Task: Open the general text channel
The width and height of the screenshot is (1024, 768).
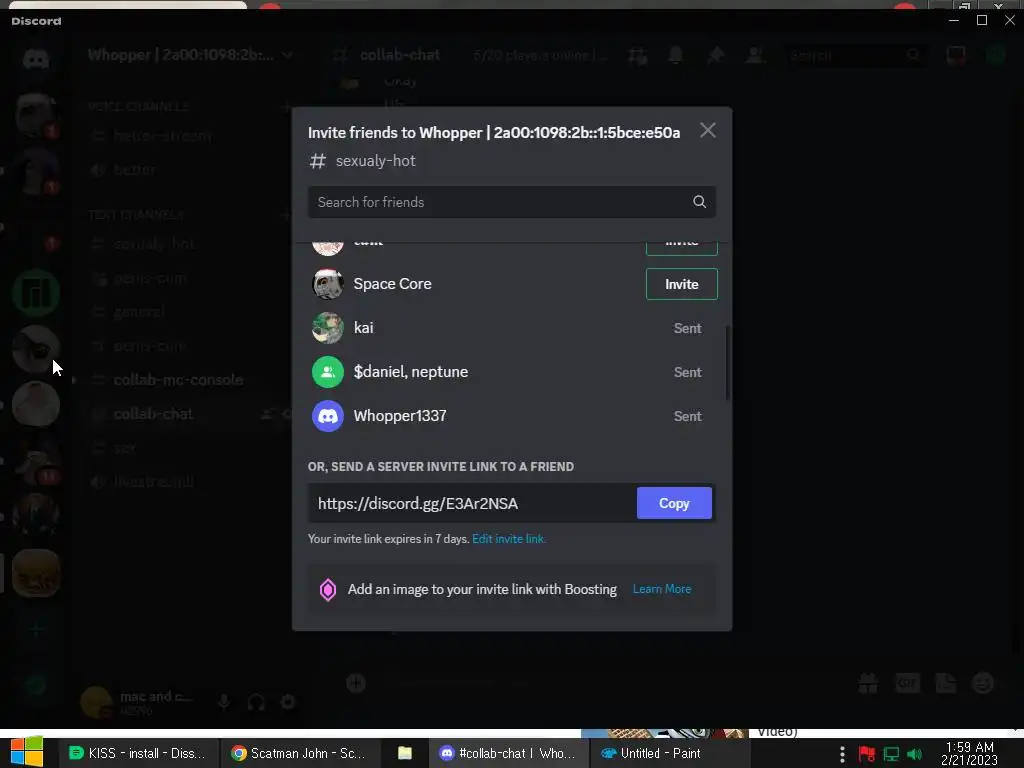Action: pyautogui.click(x=139, y=312)
